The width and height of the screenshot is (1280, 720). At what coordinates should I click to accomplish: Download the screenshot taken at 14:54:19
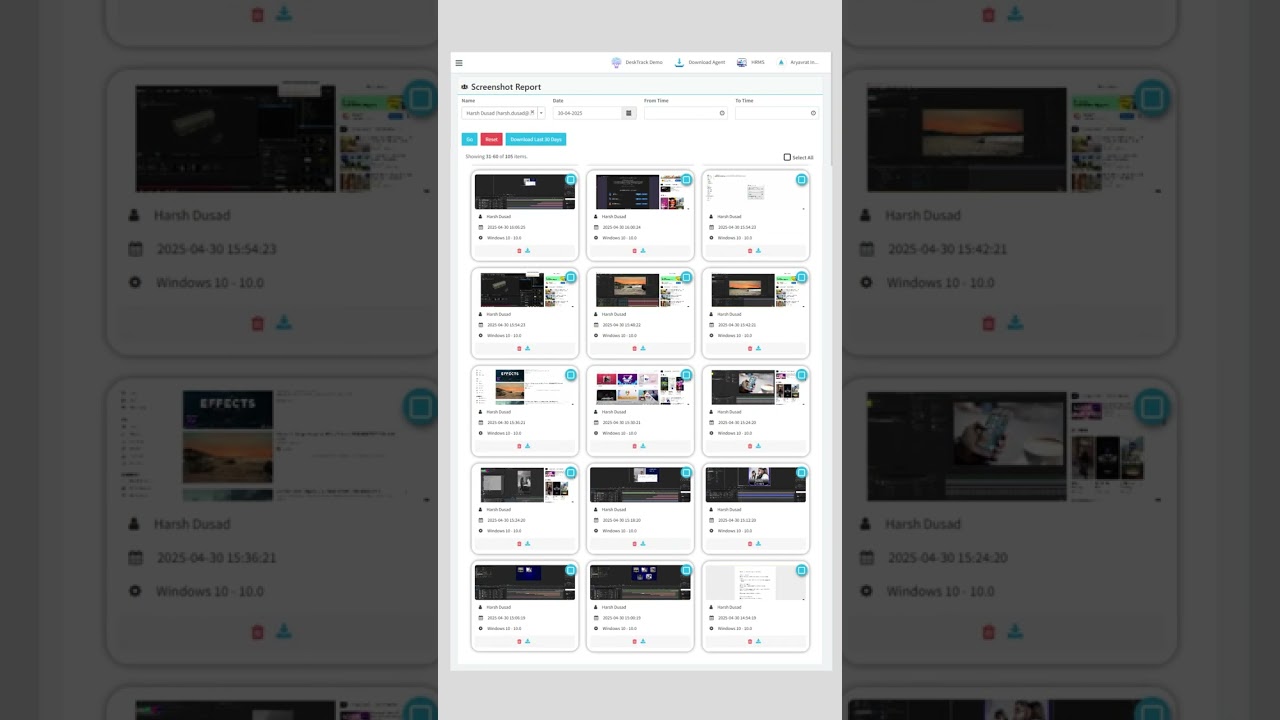(758, 641)
